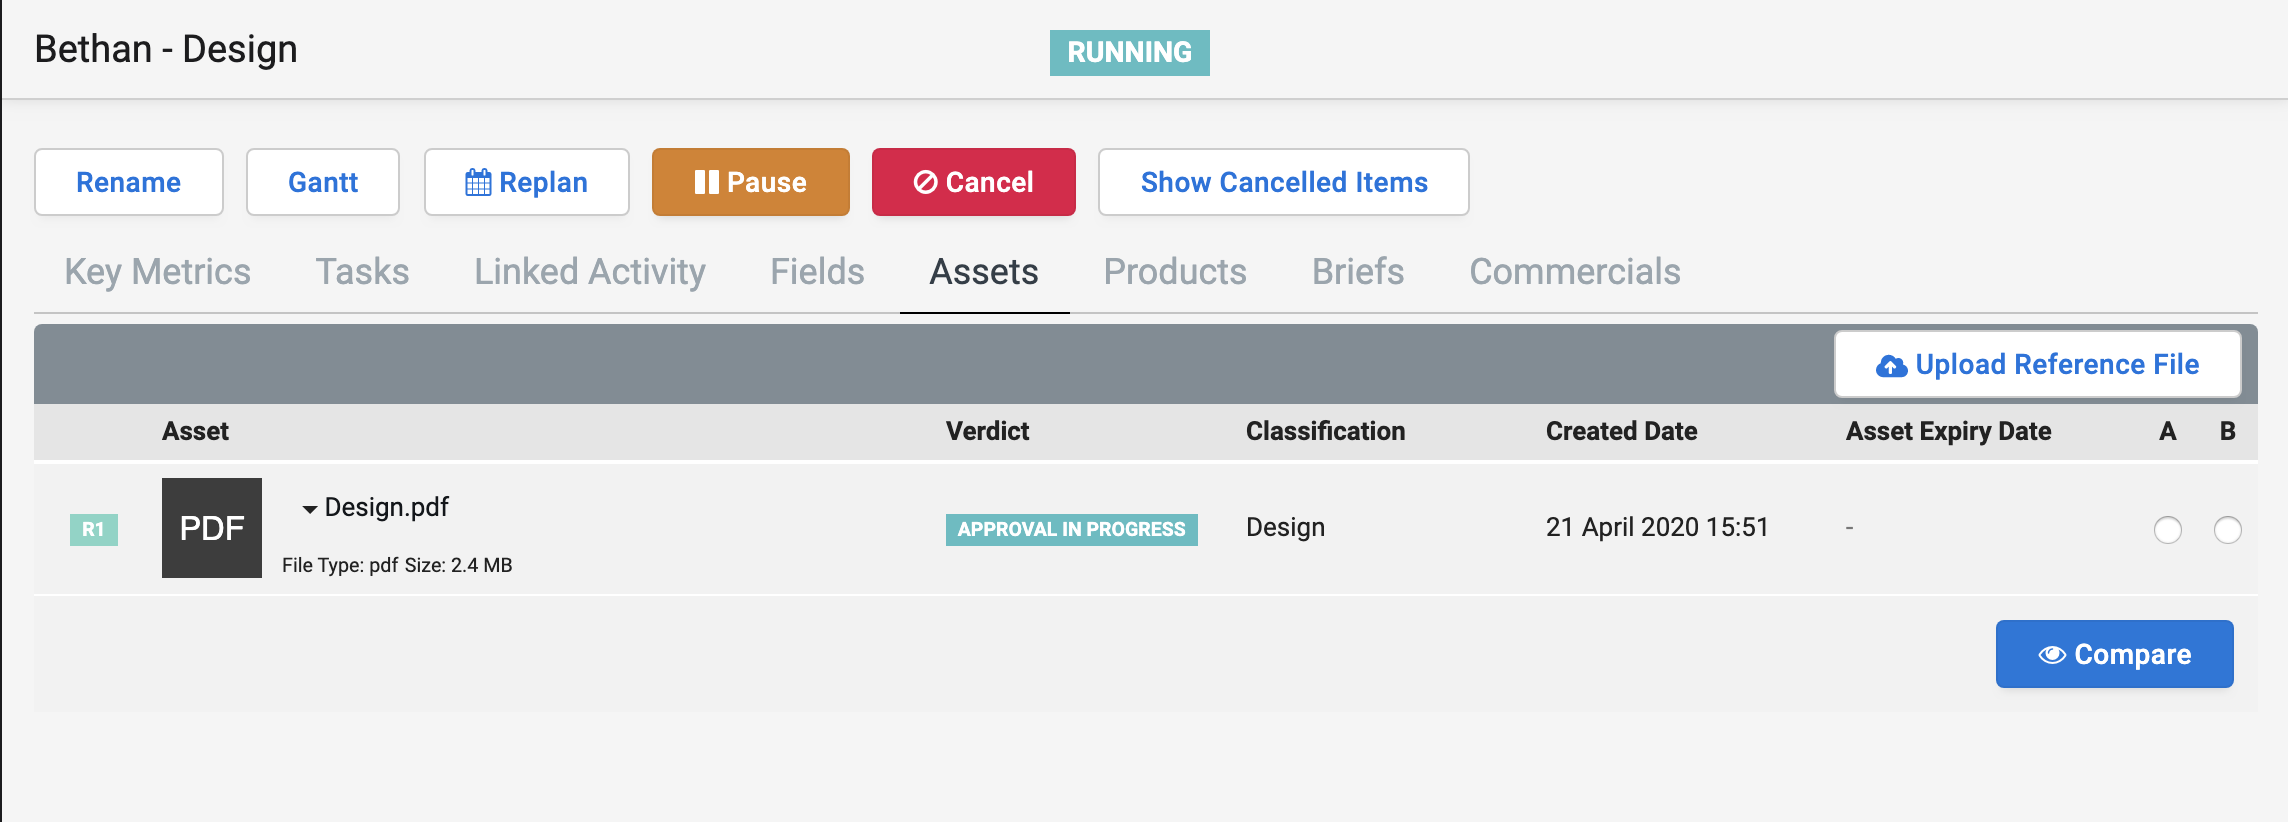View the Briefs tab
Screen dimensions: 2288x822
point(1357,272)
